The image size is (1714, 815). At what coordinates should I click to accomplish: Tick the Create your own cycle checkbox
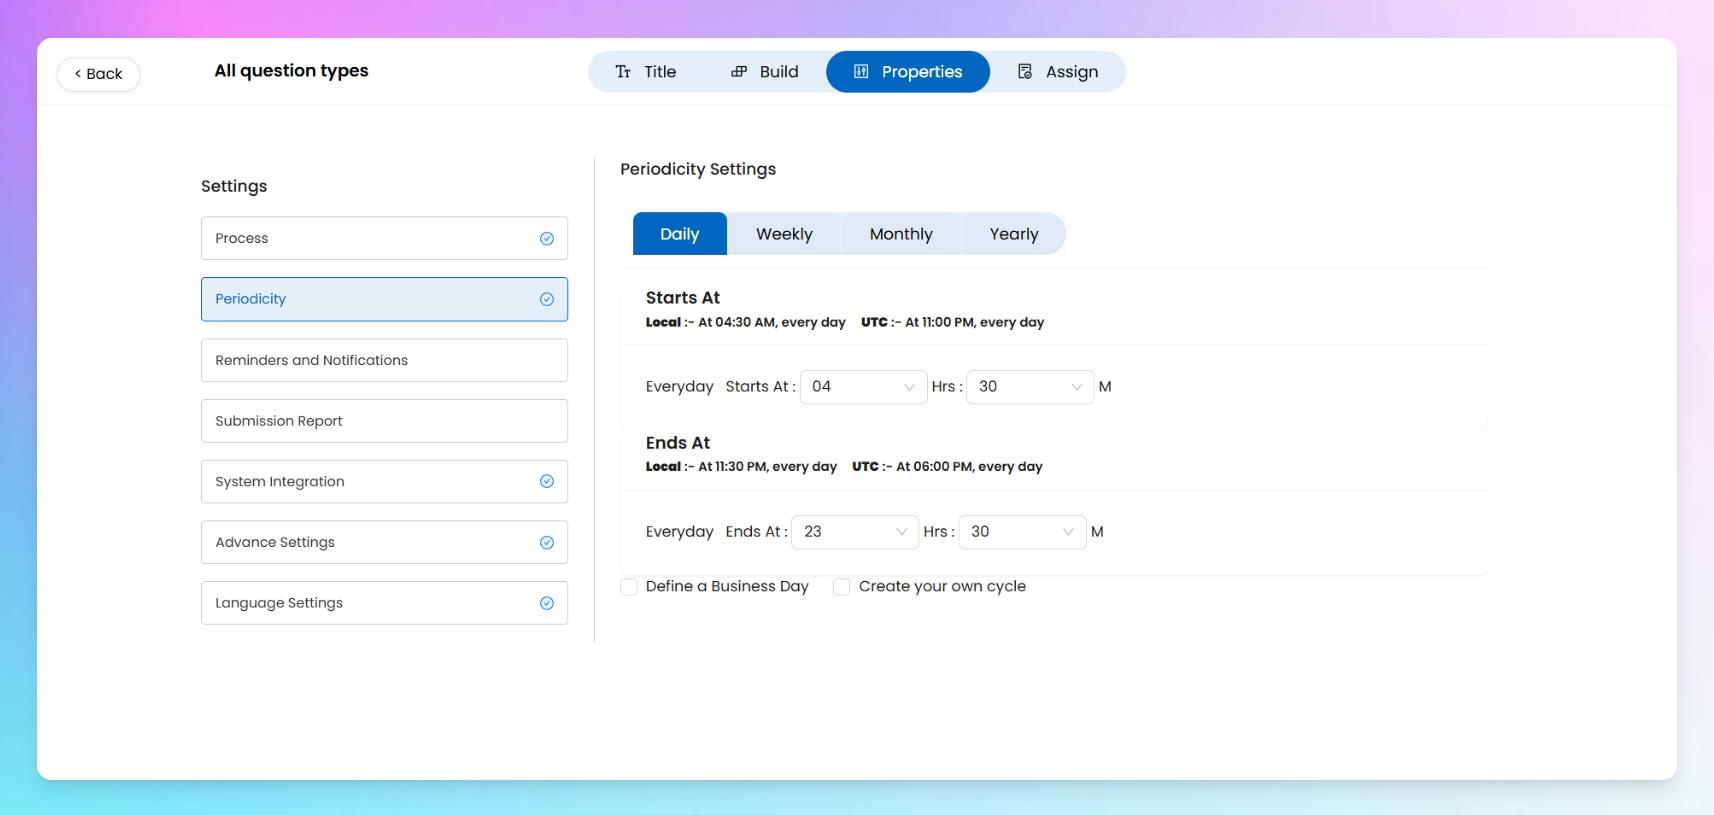(842, 587)
